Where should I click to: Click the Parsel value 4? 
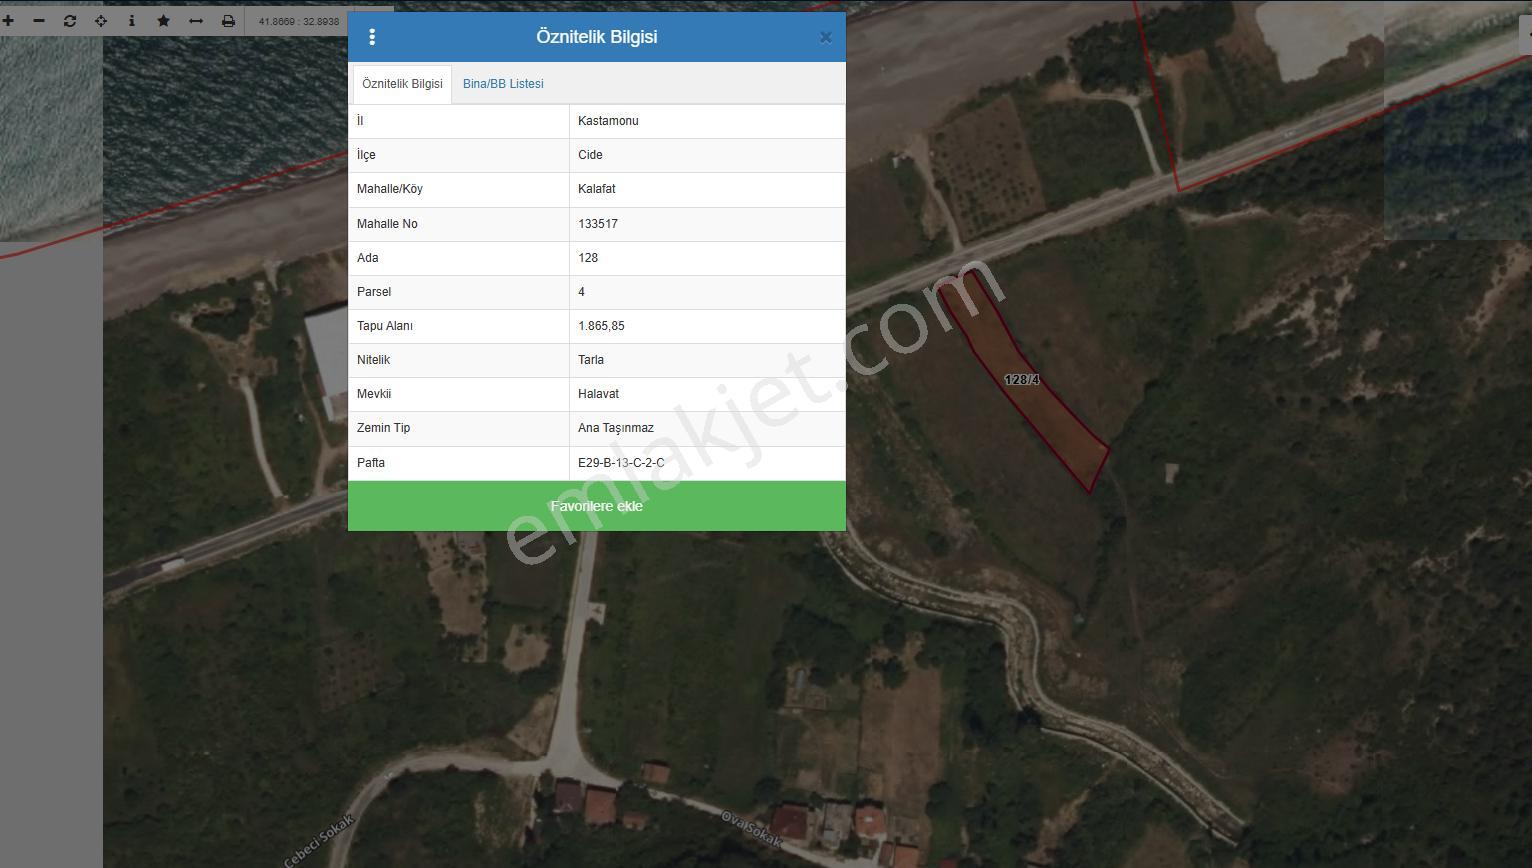(581, 292)
